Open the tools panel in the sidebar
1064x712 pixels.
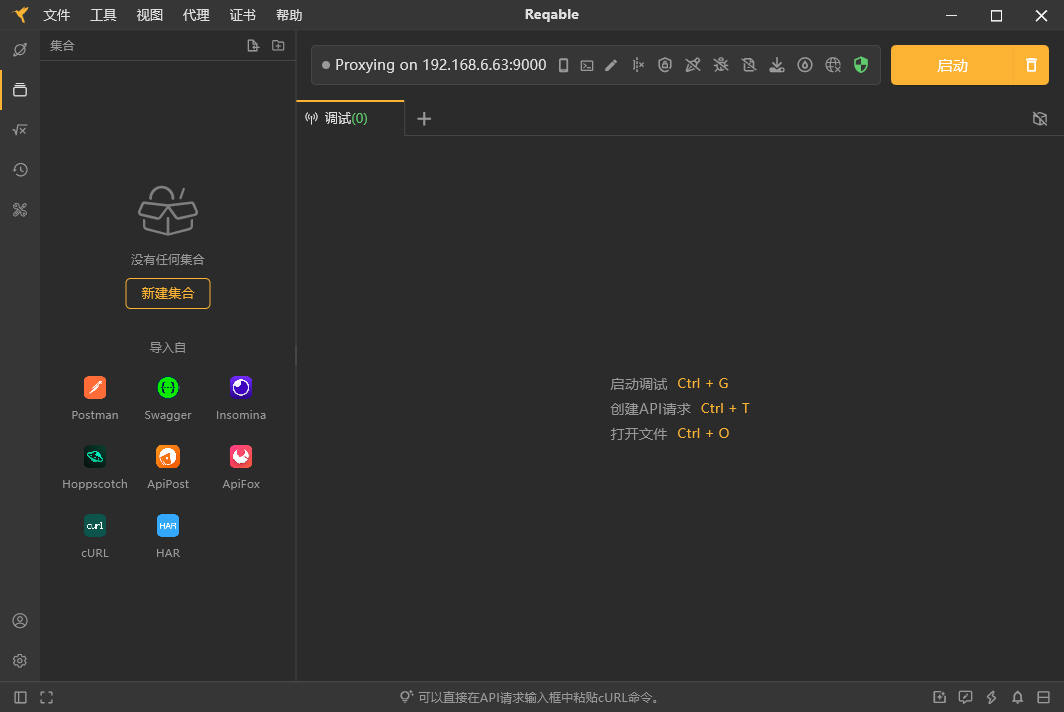[x=20, y=209]
